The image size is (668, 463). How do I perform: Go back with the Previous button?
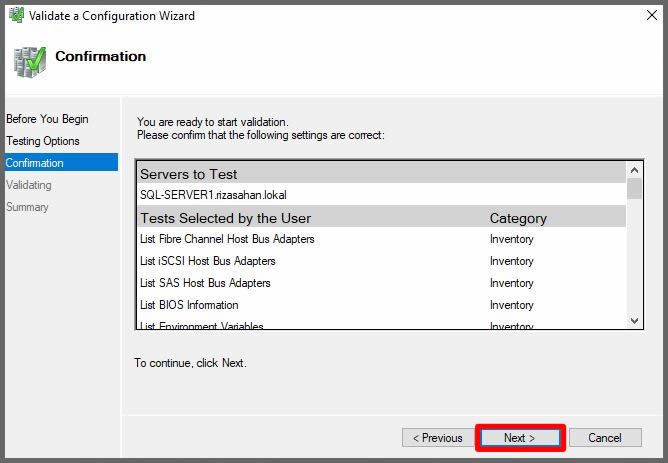pyautogui.click(x=438, y=438)
